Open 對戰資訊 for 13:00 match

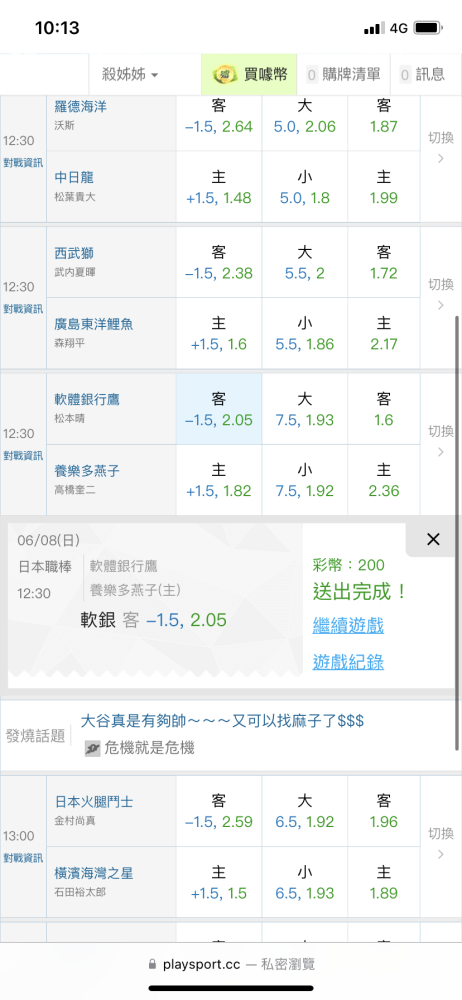click(x=23, y=857)
